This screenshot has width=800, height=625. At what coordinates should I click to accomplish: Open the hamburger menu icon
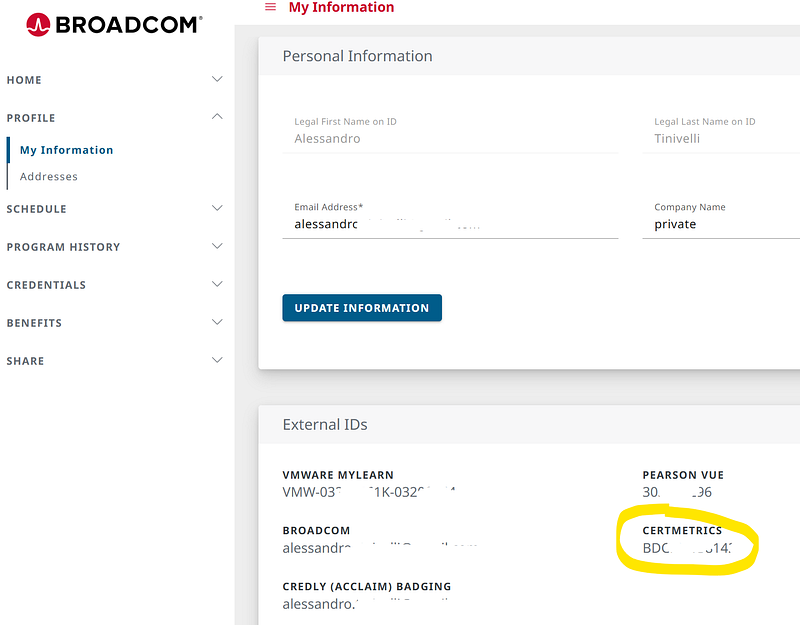270,8
